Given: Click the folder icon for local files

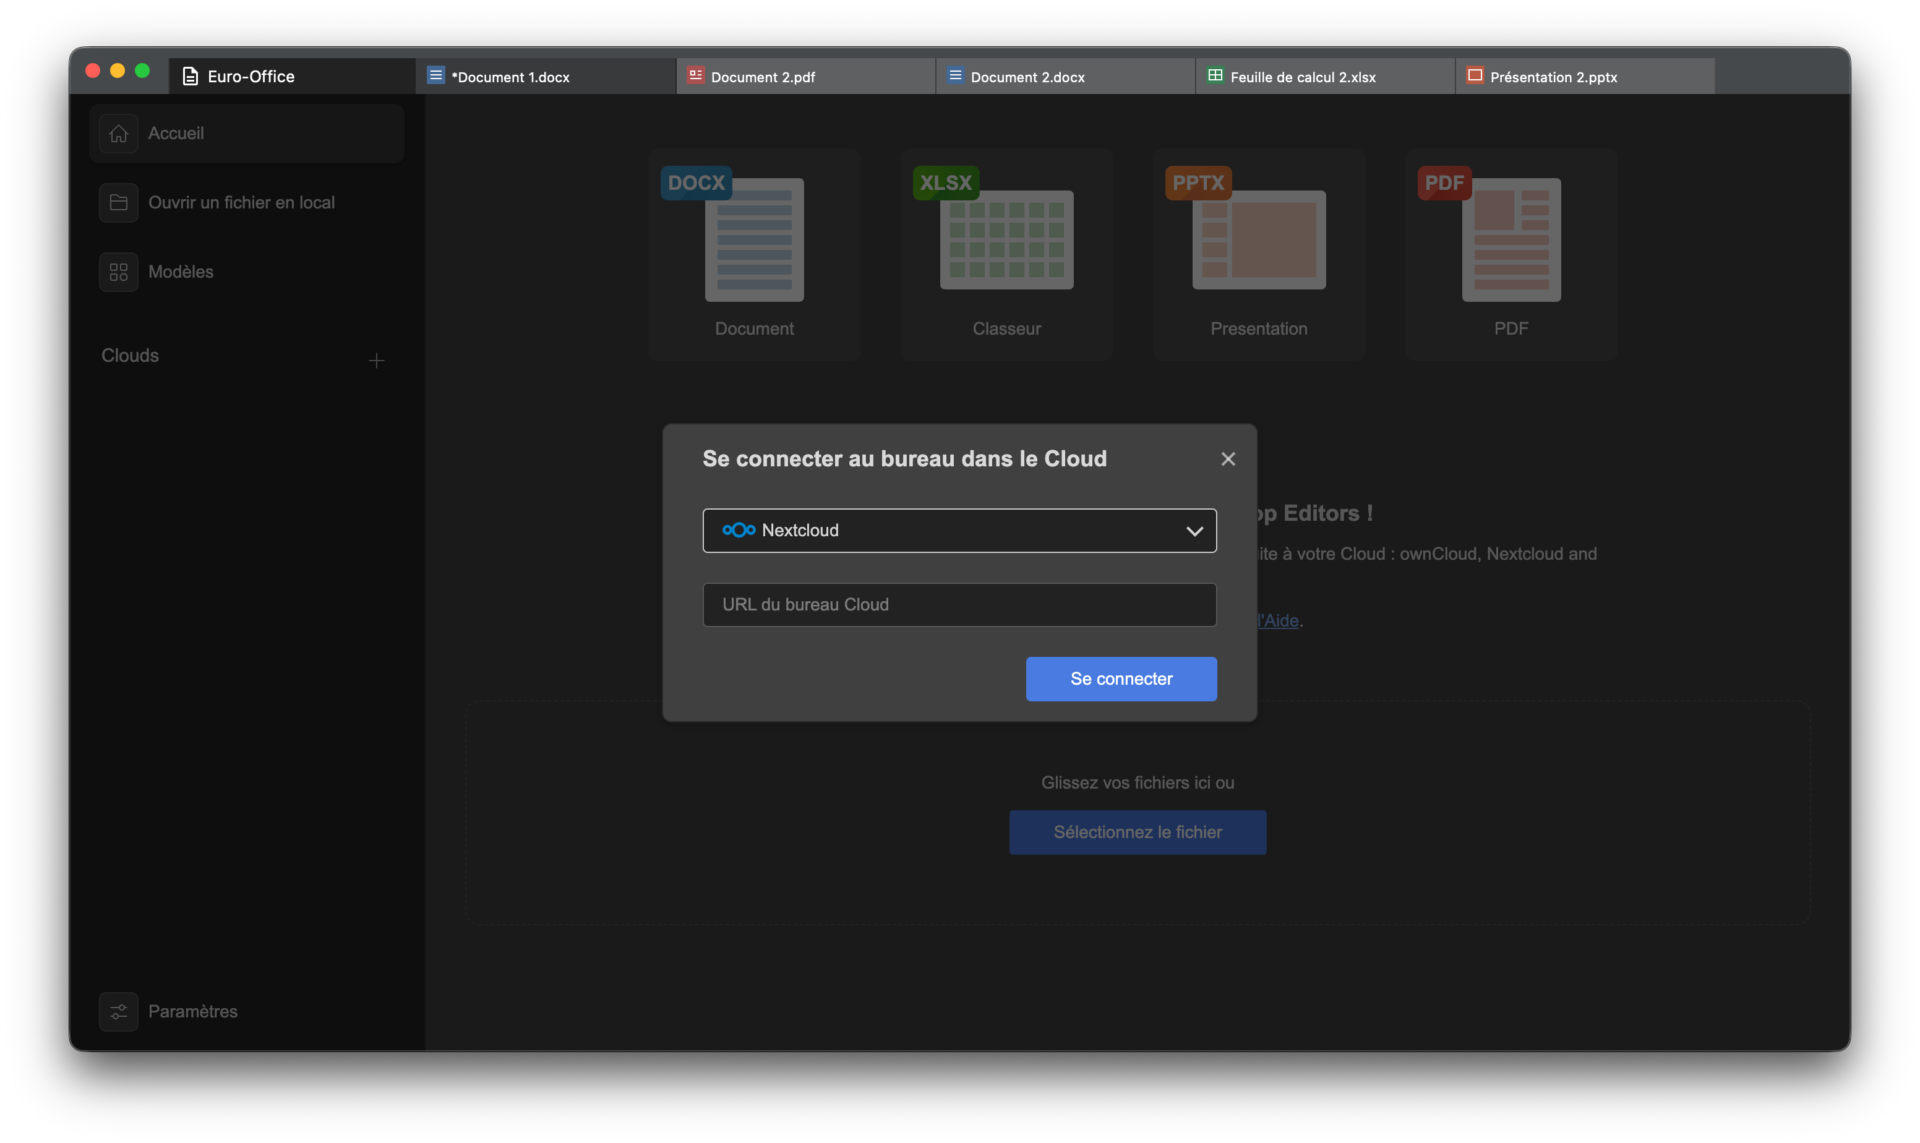Looking at the screenshot, I should [118, 202].
